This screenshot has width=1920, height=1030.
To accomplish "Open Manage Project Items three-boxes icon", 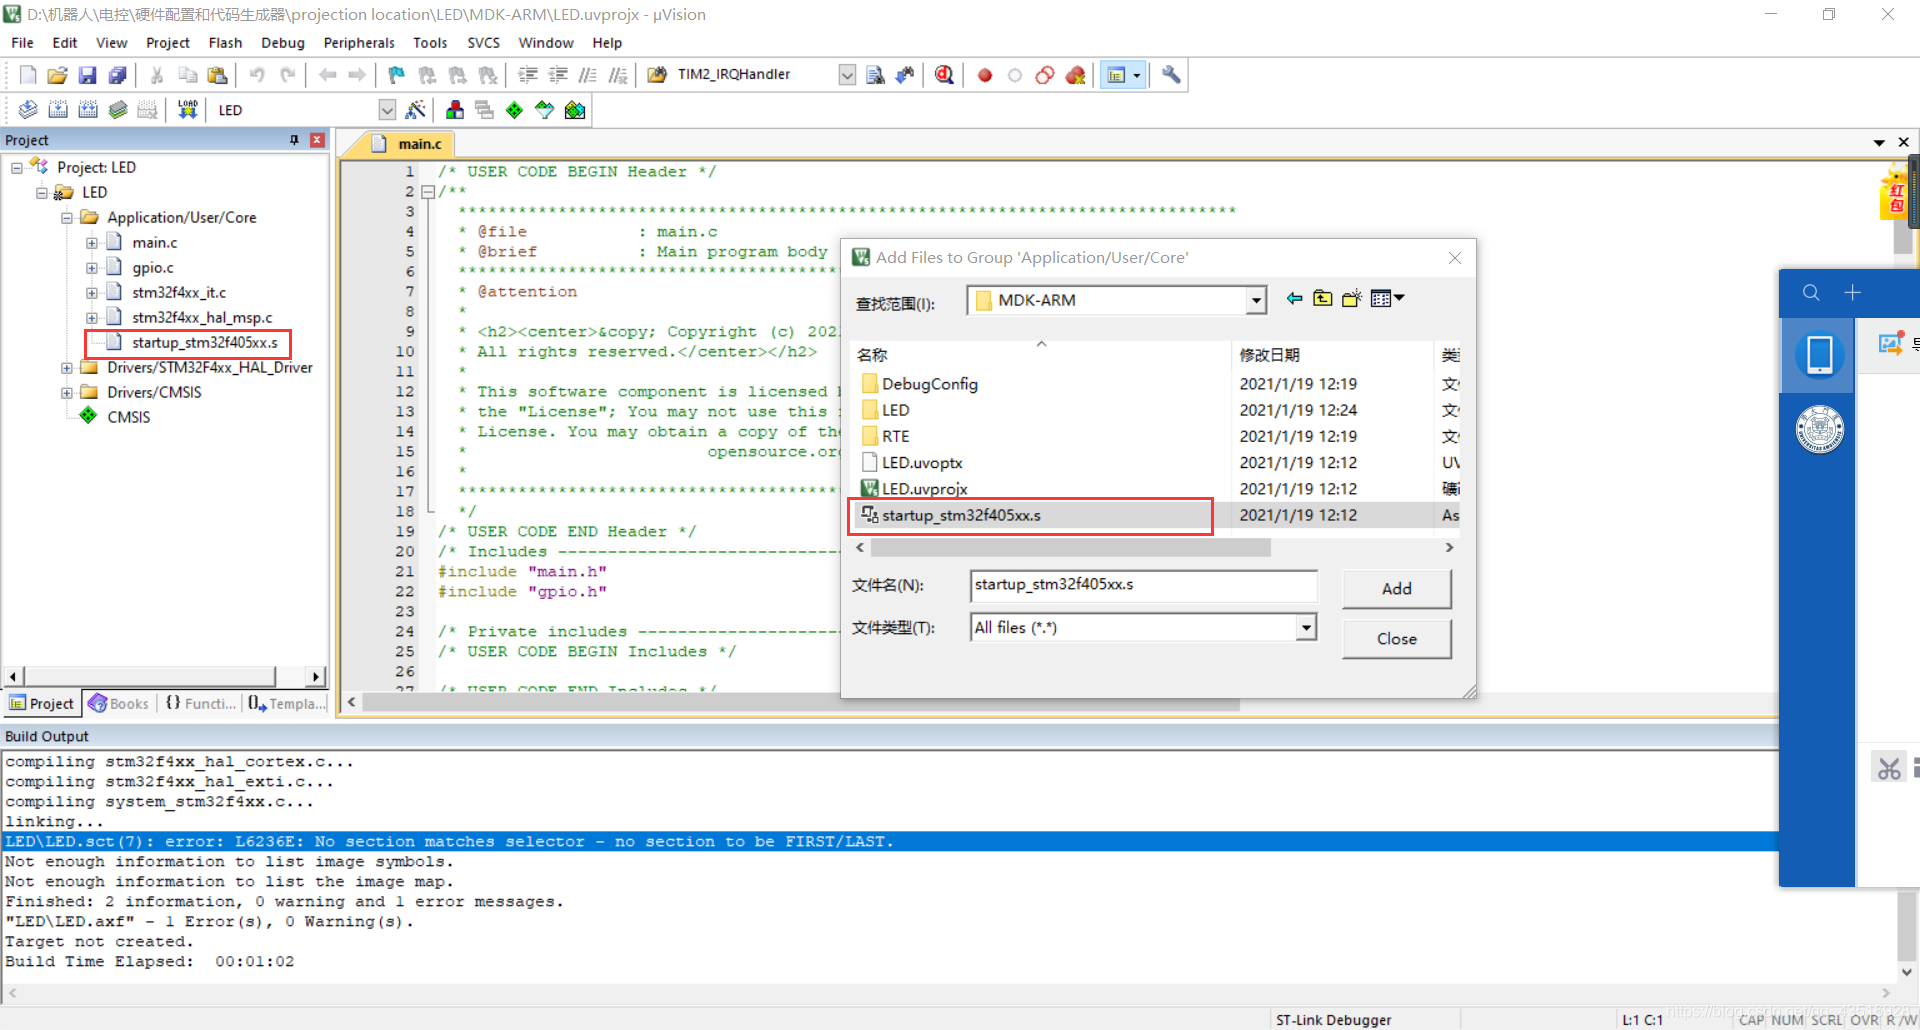I will tap(455, 110).
